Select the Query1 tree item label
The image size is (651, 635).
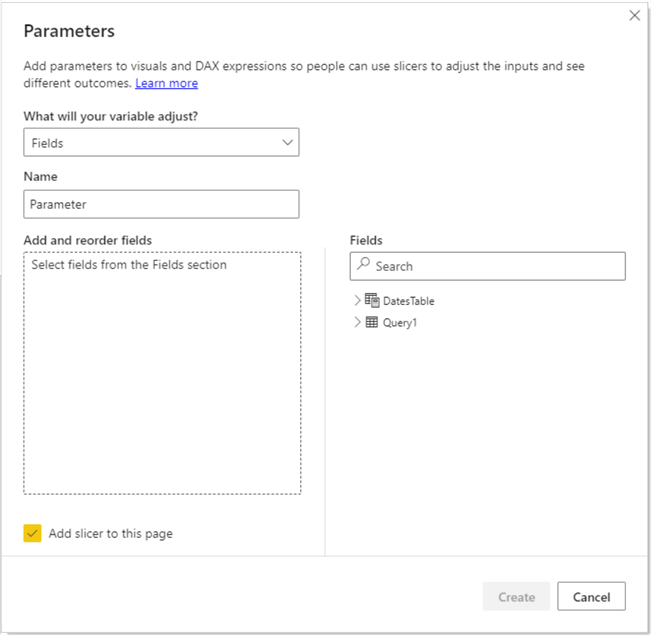pos(400,322)
